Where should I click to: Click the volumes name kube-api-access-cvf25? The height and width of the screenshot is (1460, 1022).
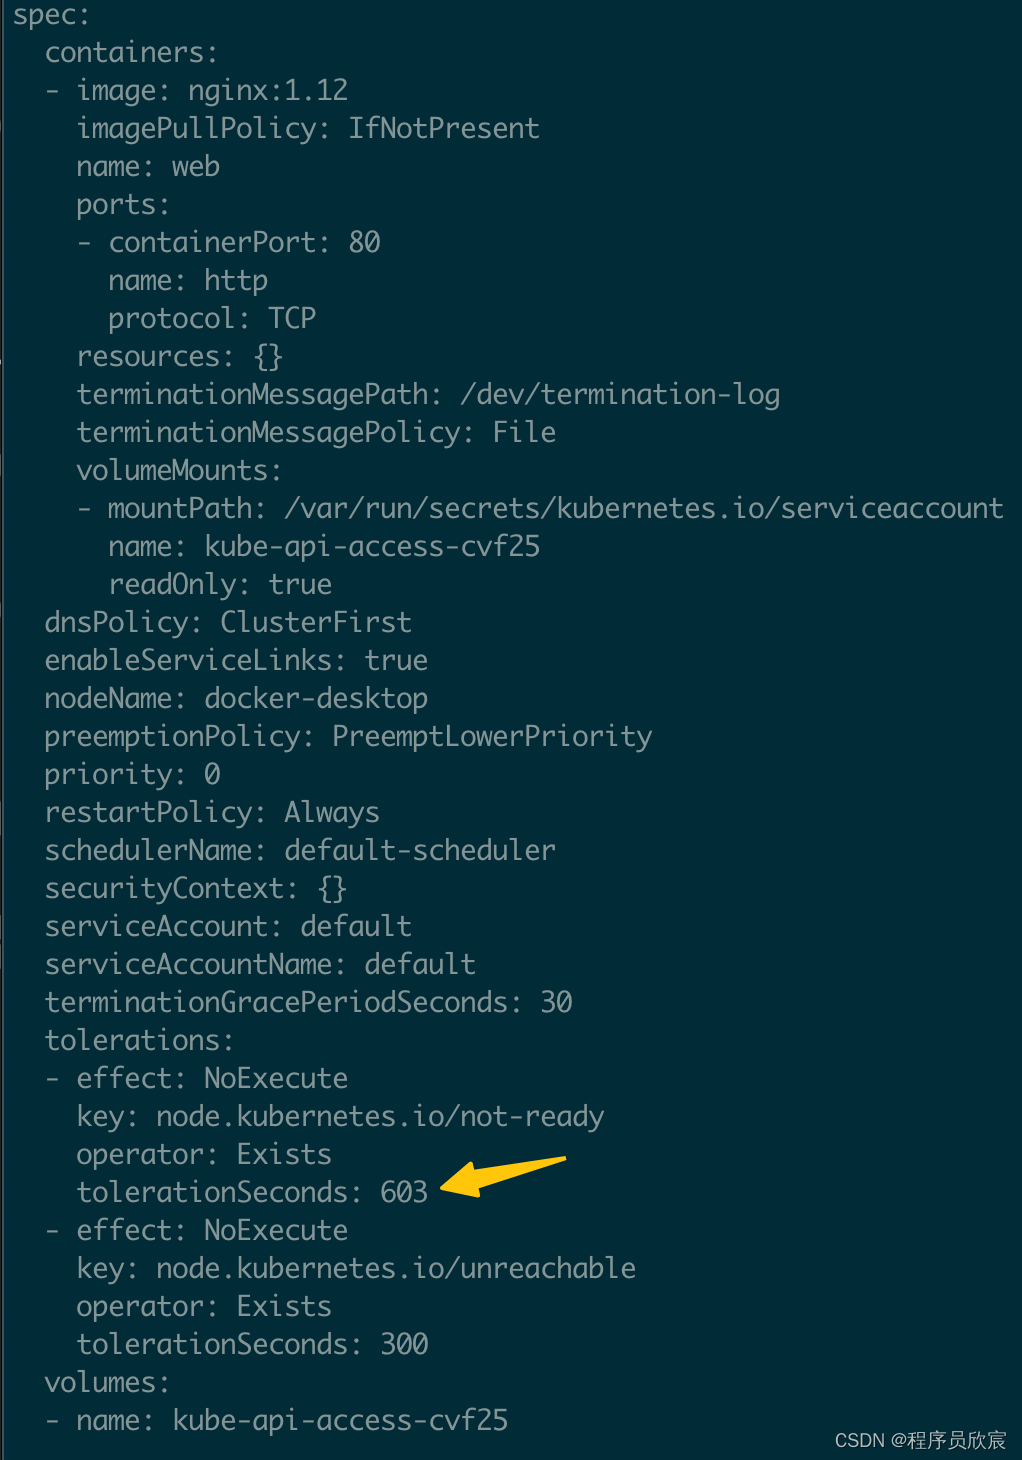pyautogui.click(x=340, y=1420)
